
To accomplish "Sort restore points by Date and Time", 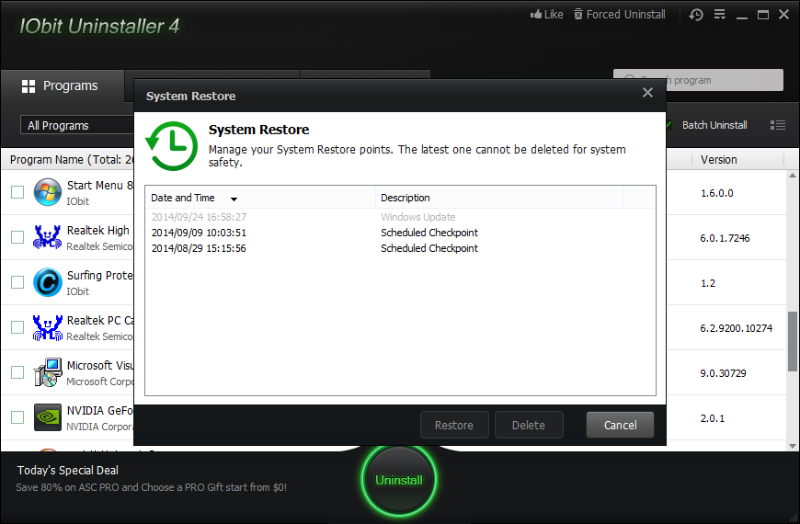I will coord(193,198).
